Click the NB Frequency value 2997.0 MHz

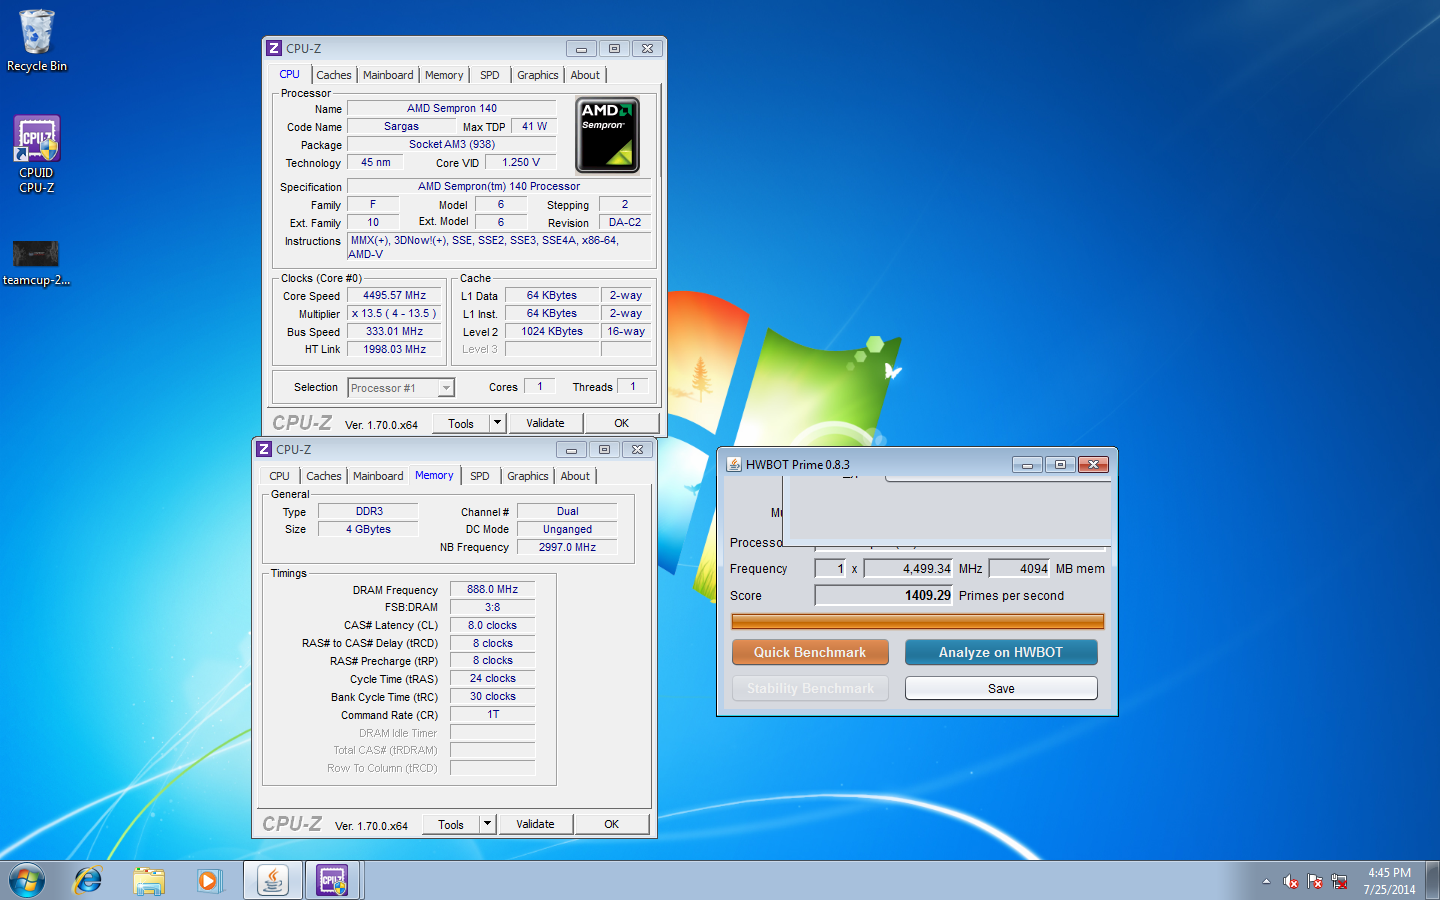(x=567, y=547)
